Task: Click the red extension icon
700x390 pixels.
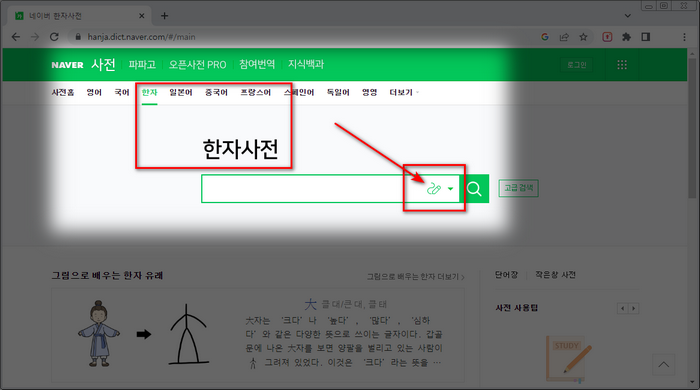Action: point(607,37)
